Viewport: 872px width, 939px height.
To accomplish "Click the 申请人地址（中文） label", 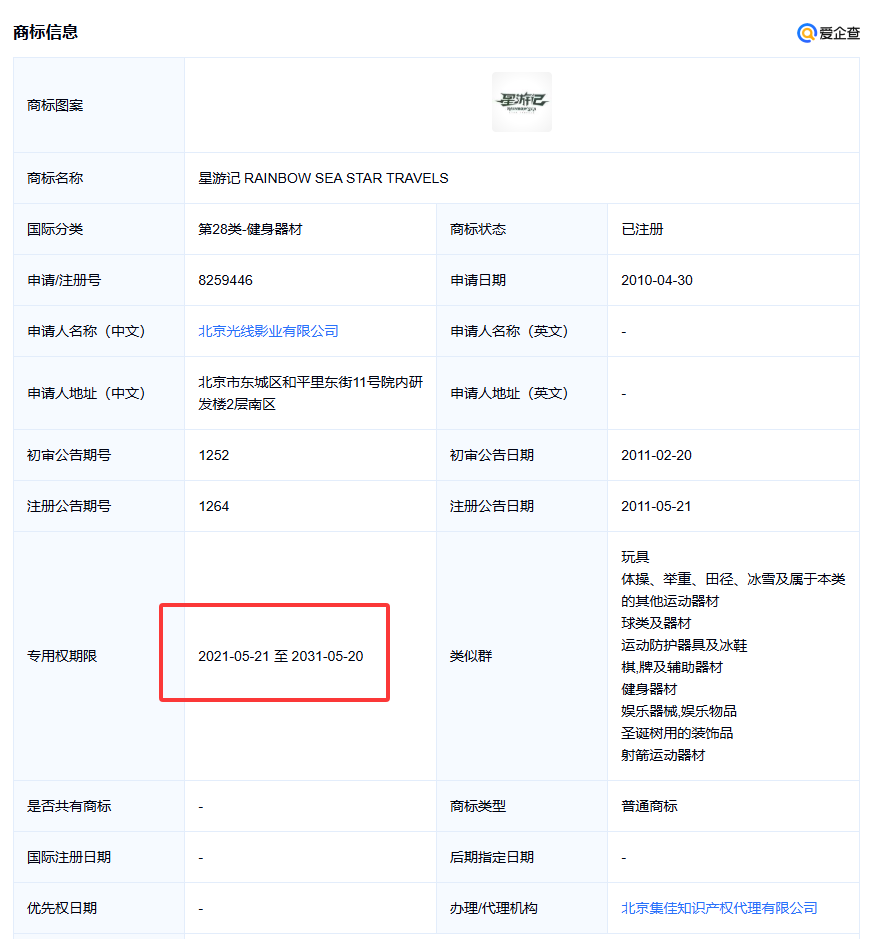I will [86, 393].
